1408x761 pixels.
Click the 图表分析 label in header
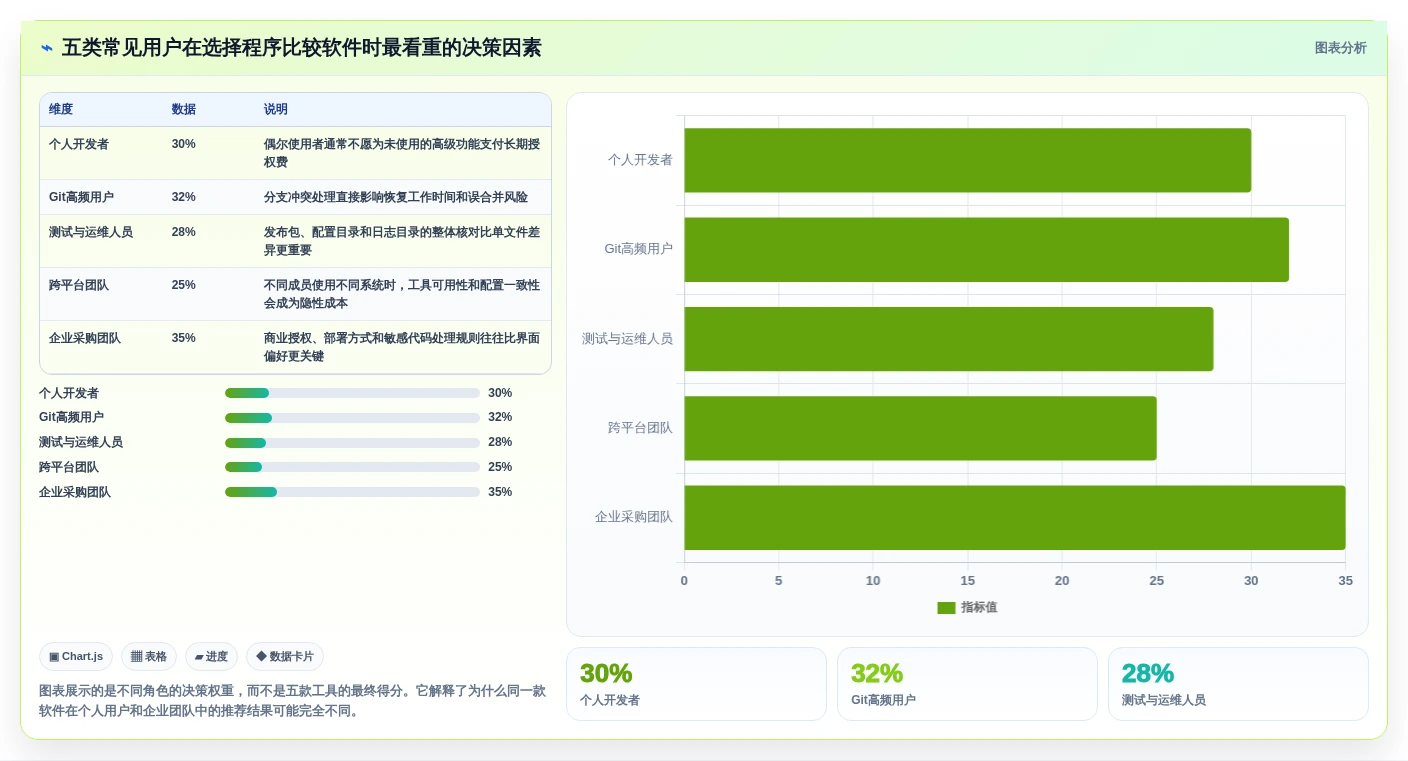tap(1340, 48)
